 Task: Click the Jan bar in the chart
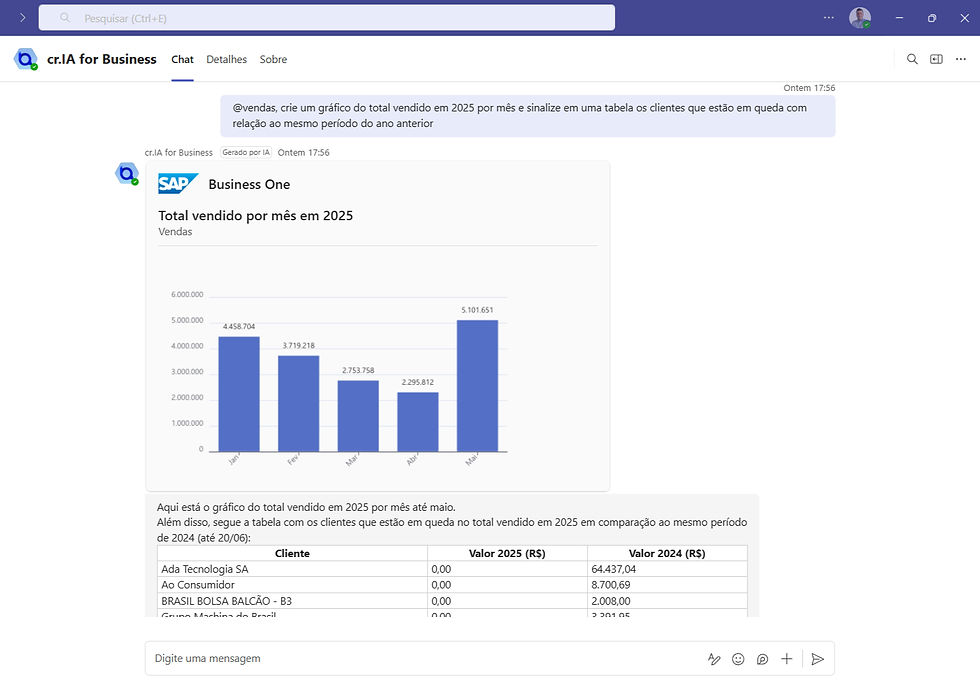(239, 394)
